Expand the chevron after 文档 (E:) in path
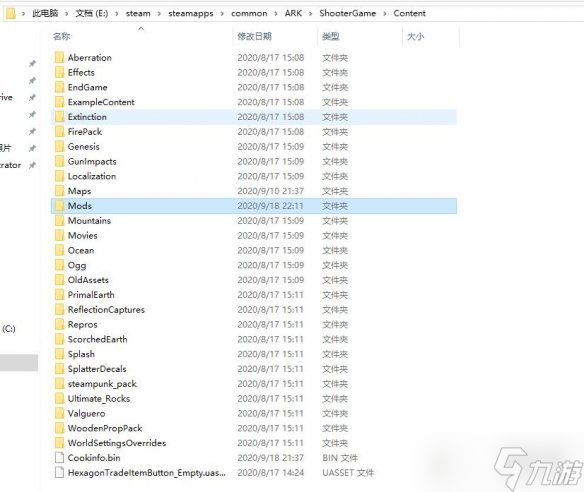Screen dimensions: 584x492 tap(117, 14)
